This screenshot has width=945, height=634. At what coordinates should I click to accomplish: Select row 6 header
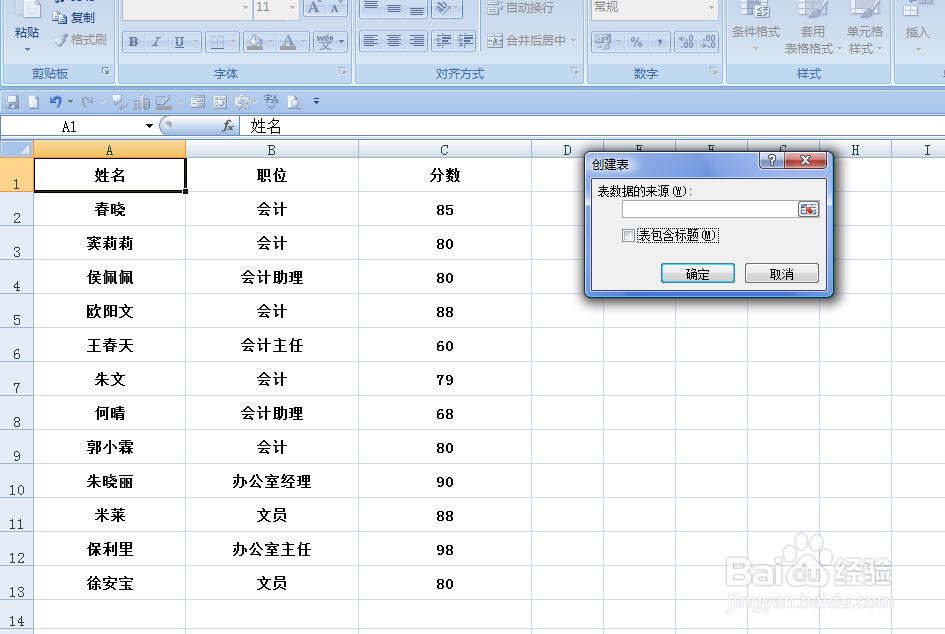click(17, 345)
